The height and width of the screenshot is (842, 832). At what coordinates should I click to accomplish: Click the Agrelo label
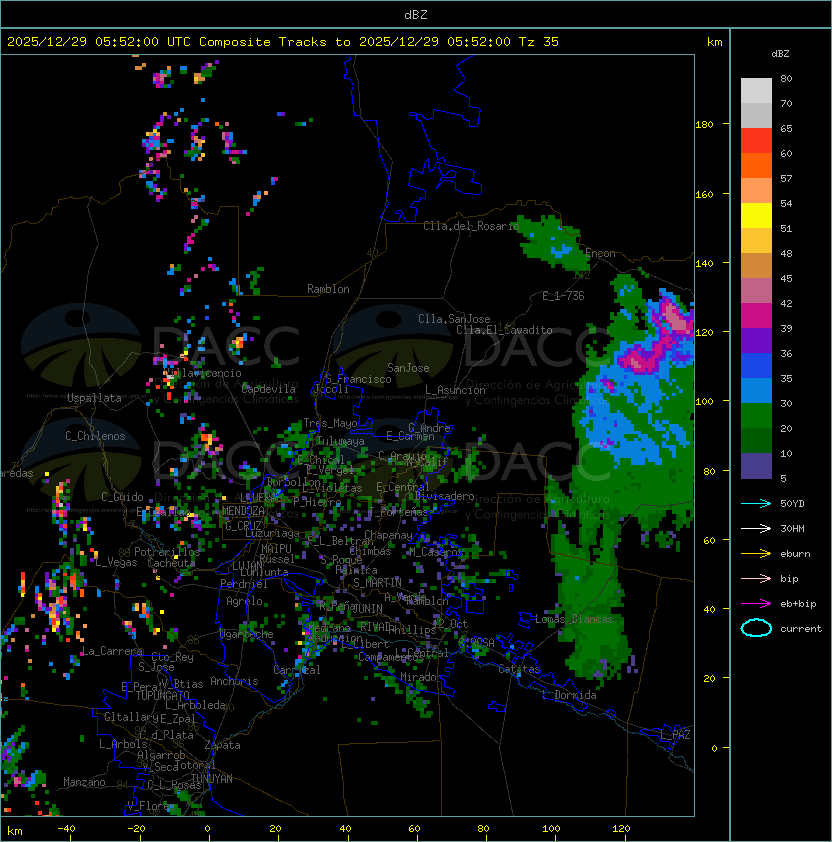click(x=244, y=601)
